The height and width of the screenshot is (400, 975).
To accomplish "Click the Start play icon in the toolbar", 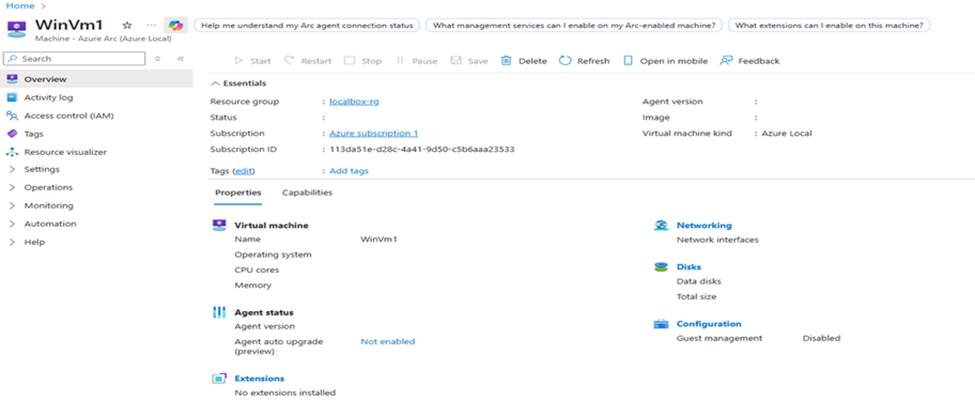I will click(x=239, y=61).
